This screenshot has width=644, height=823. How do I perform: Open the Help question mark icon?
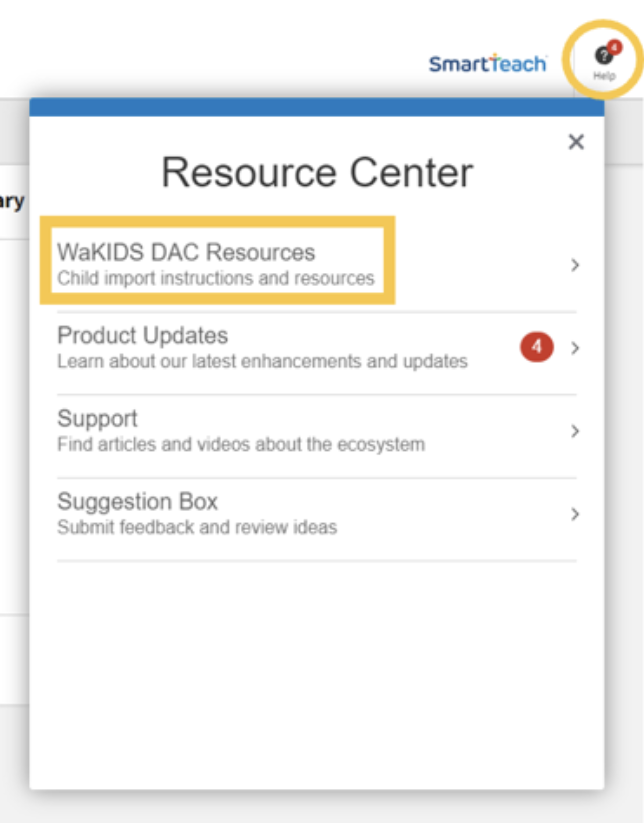(x=603, y=55)
